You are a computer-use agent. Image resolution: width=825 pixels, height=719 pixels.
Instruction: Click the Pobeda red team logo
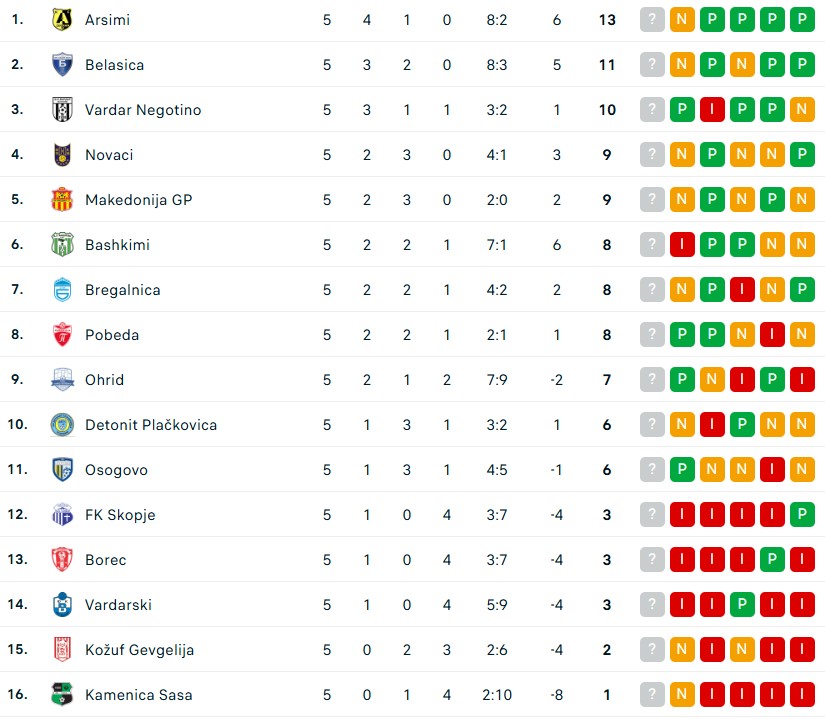click(x=62, y=335)
